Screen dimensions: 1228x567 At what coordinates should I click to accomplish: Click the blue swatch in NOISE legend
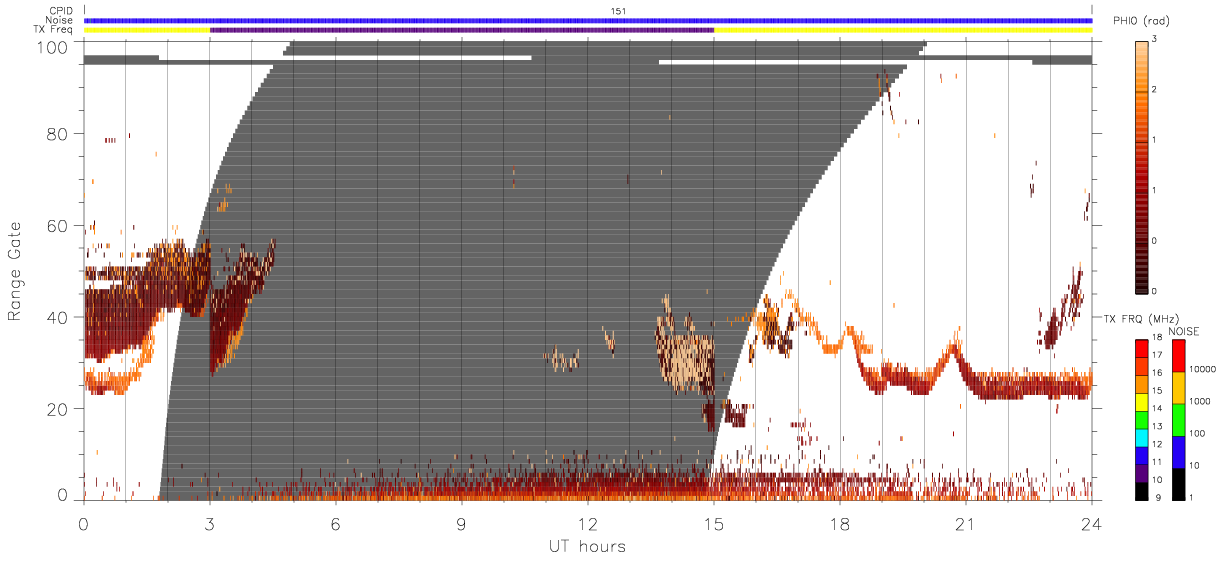[1179, 452]
